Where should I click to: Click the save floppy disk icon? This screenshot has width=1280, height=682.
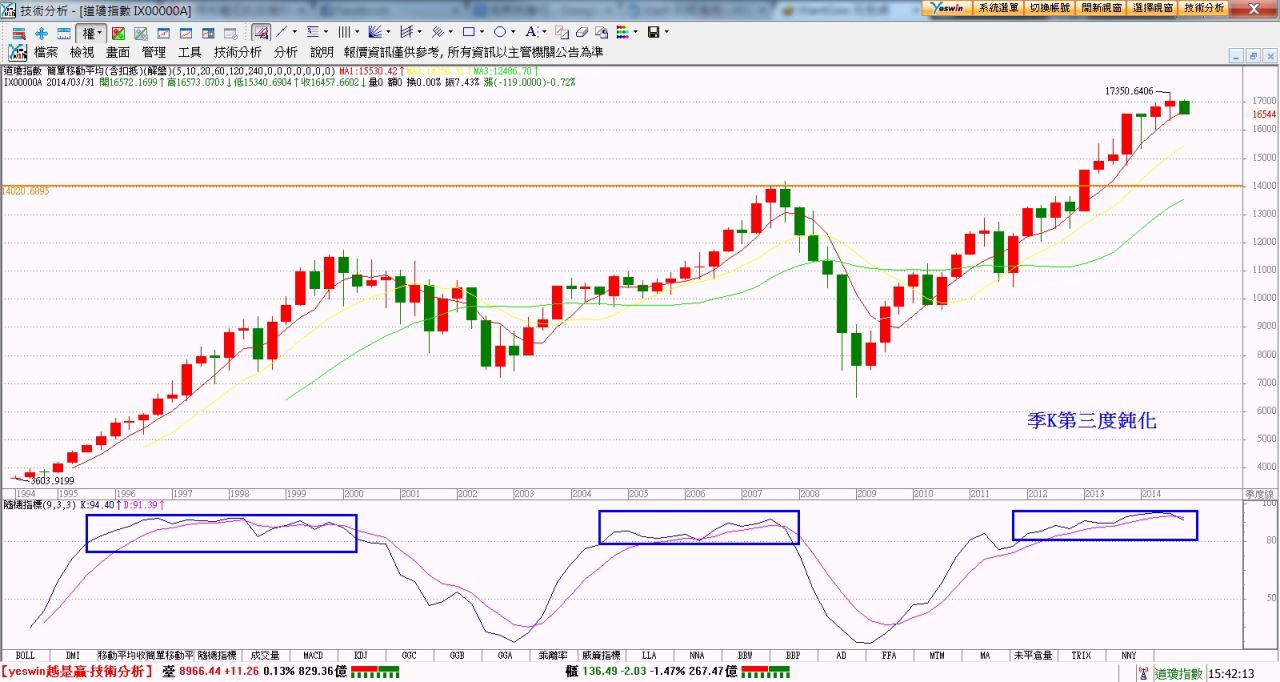pos(653,33)
